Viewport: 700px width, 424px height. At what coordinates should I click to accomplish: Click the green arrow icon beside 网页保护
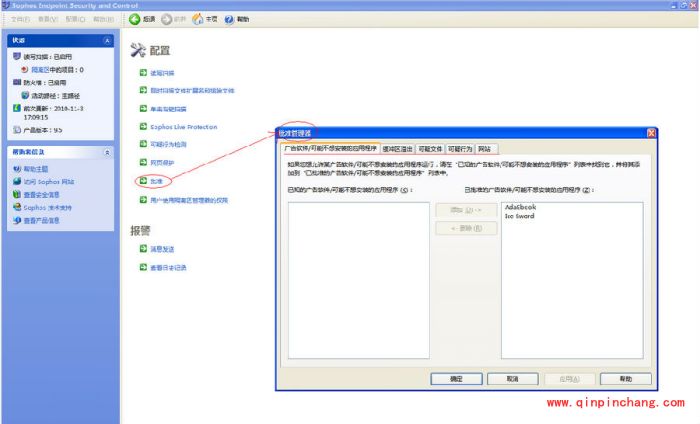click(x=142, y=162)
